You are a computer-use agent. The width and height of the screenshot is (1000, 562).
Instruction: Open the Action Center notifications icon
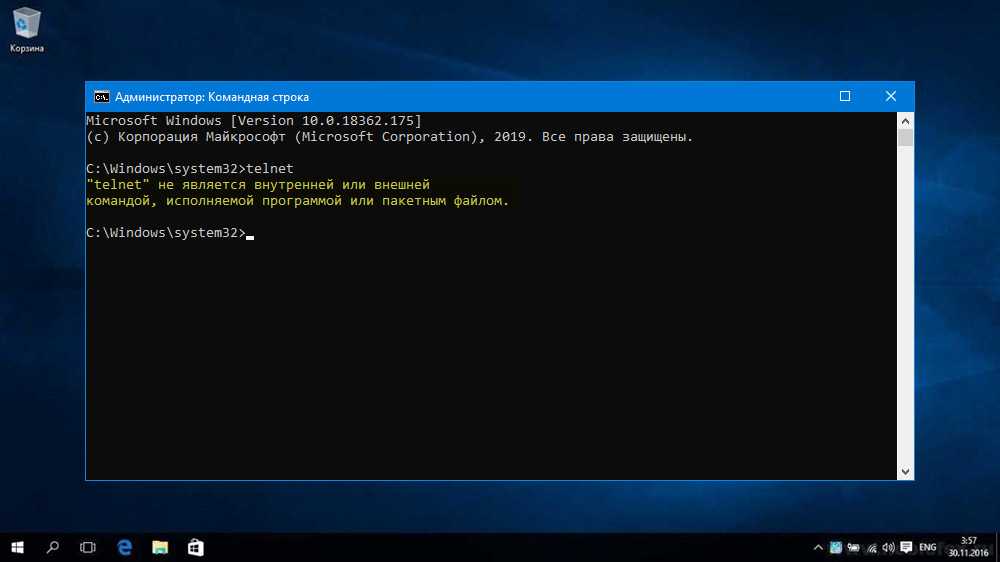(906, 548)
